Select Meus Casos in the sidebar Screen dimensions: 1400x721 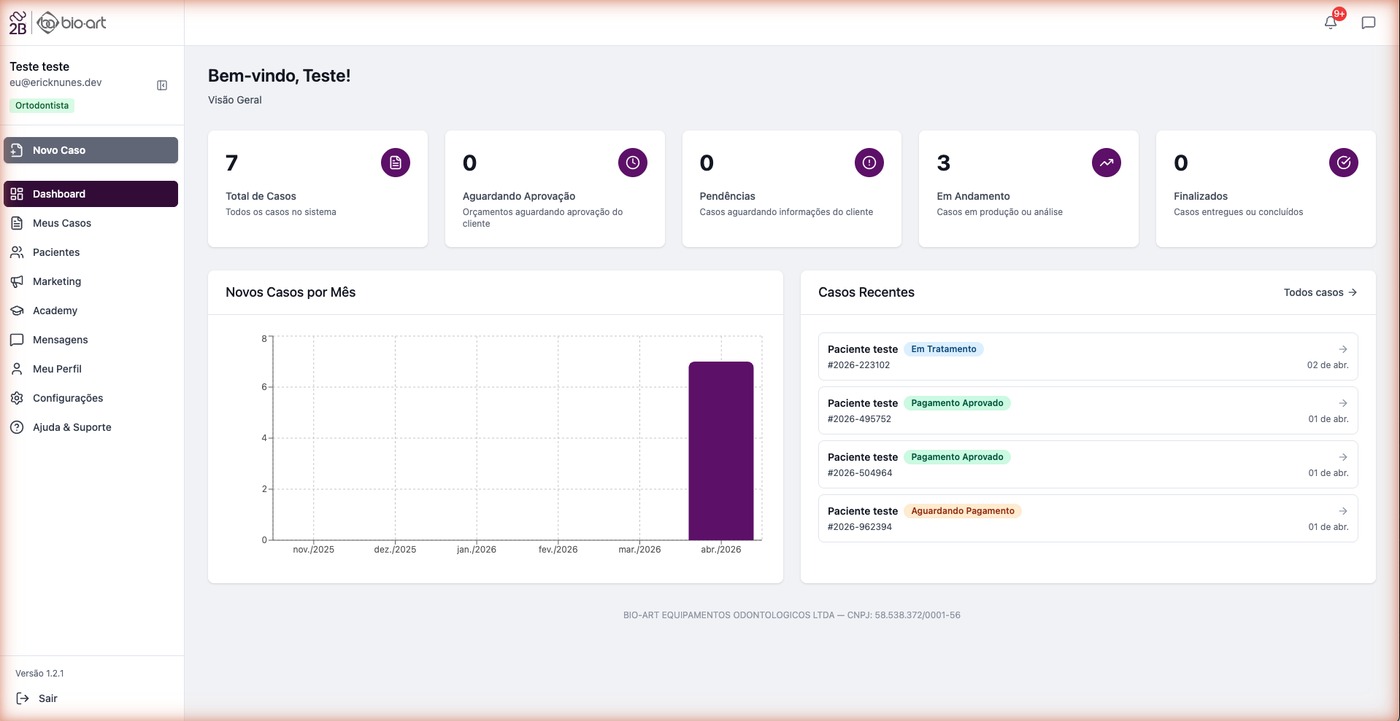pos(62,223)
